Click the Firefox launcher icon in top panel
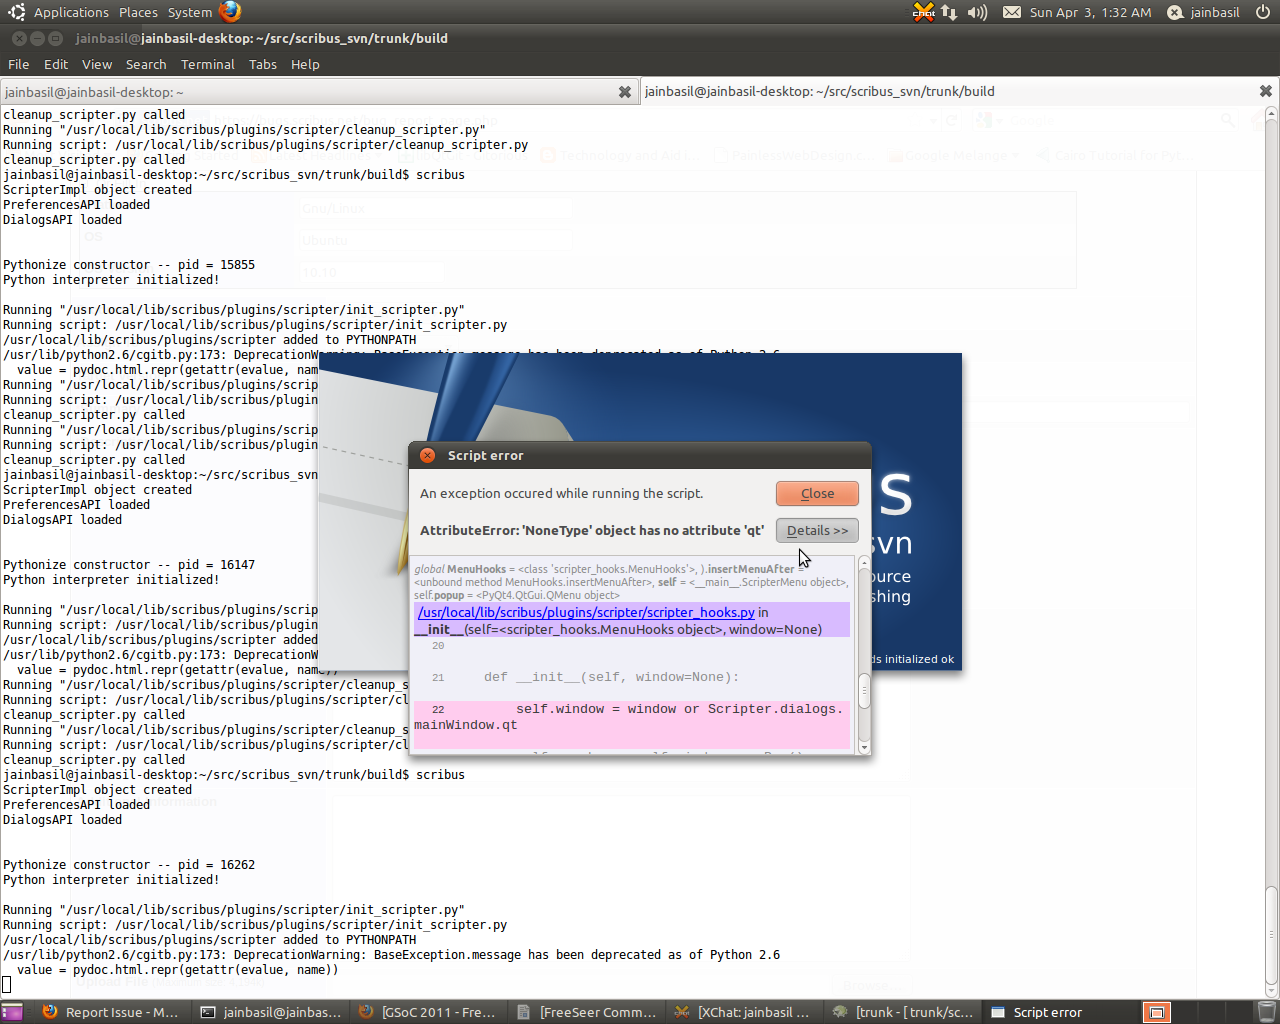The height and width of the screenshot is (1024, 1280). 230,12
